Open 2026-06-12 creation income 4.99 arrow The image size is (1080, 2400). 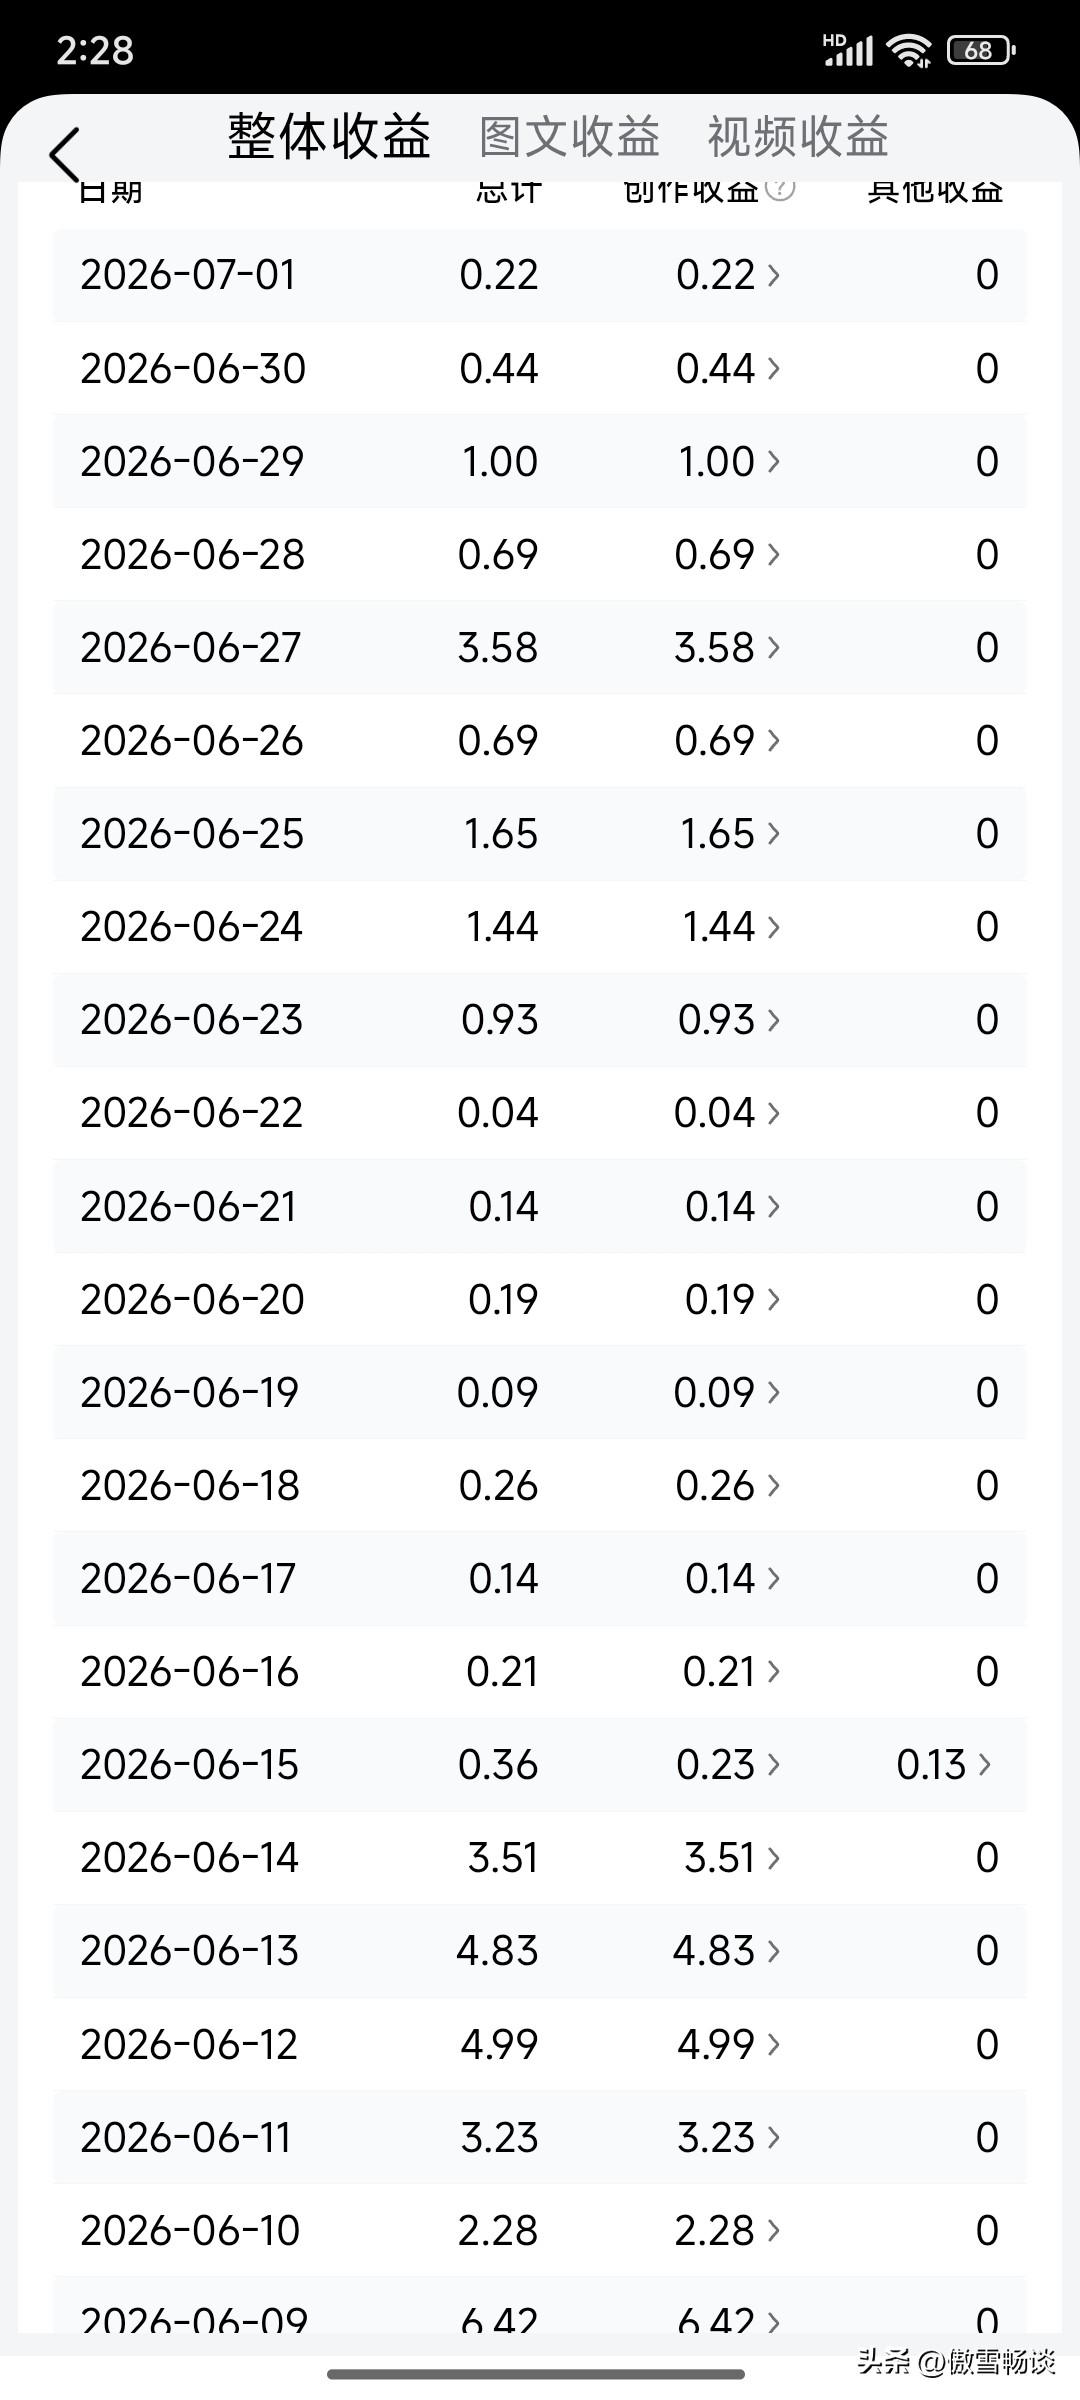pos(773,2044)
